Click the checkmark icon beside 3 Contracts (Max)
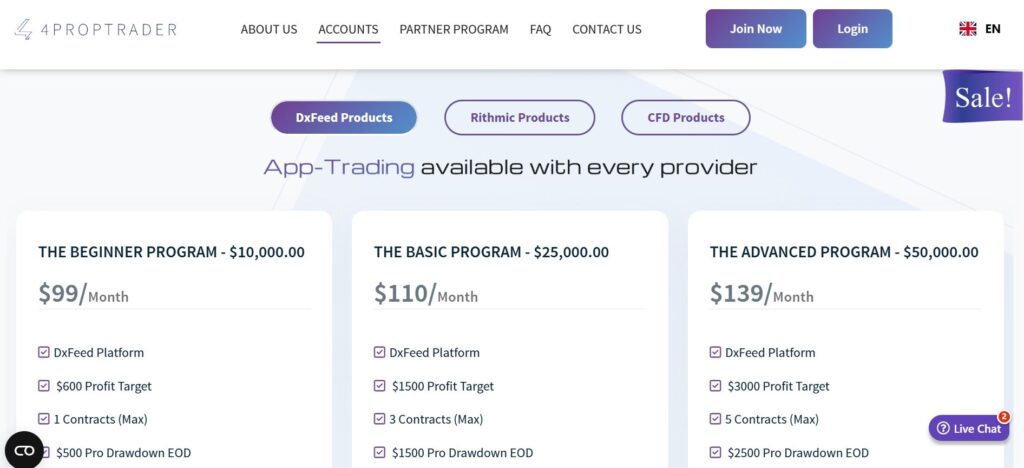The width and height of the screenshot is (1024, 468). click(x=380, y=419)
